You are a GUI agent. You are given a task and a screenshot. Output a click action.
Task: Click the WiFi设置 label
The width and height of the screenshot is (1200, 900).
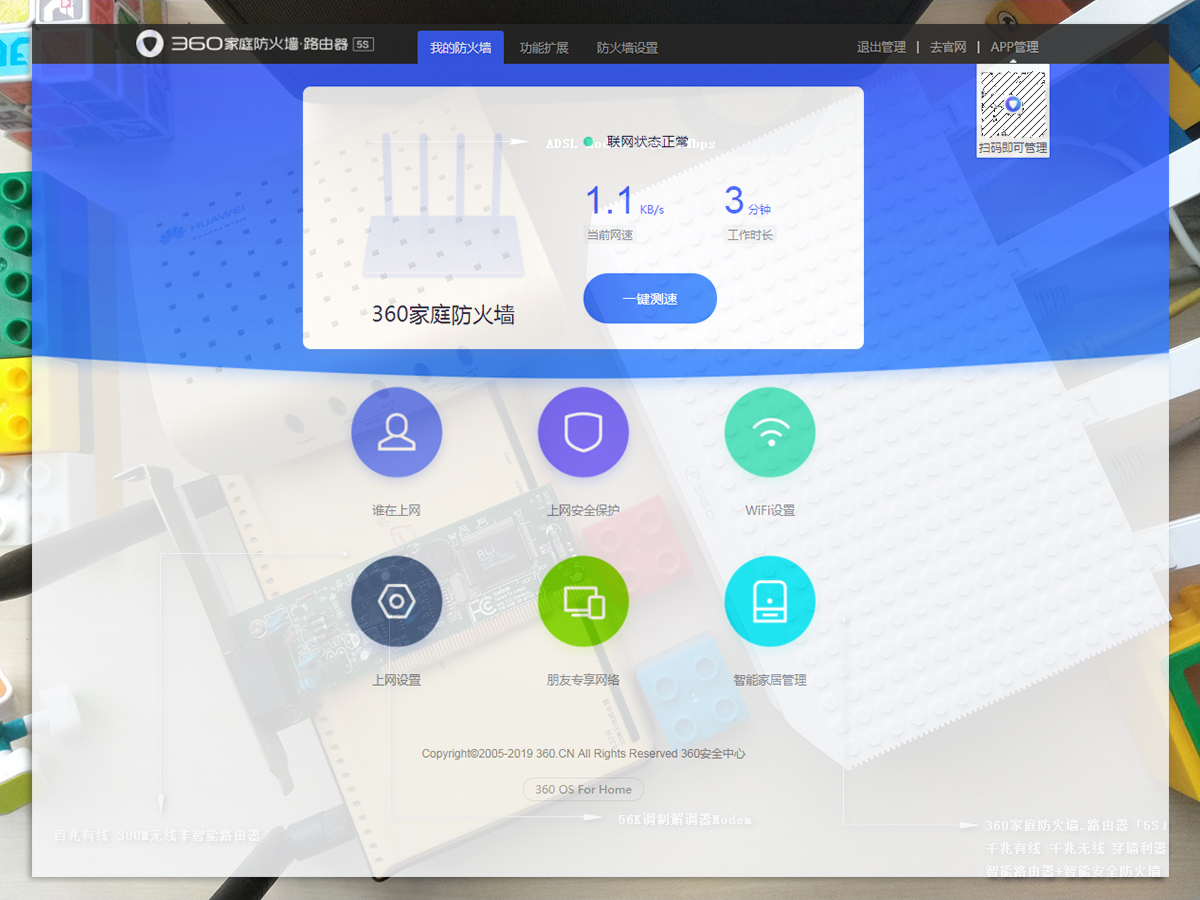[x=770, y=510]
